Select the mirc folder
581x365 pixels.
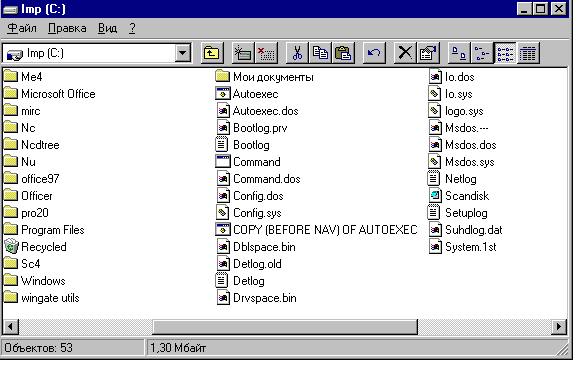pos(22,111)
